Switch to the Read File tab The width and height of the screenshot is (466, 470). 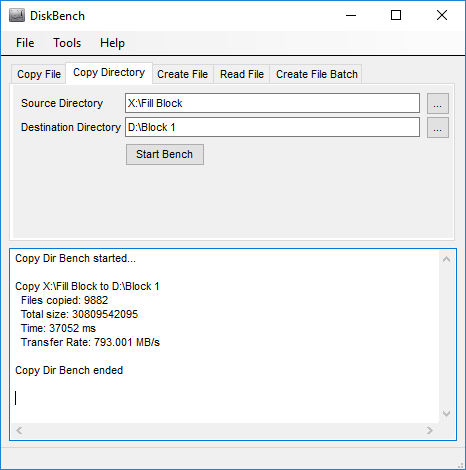point(242,74)
